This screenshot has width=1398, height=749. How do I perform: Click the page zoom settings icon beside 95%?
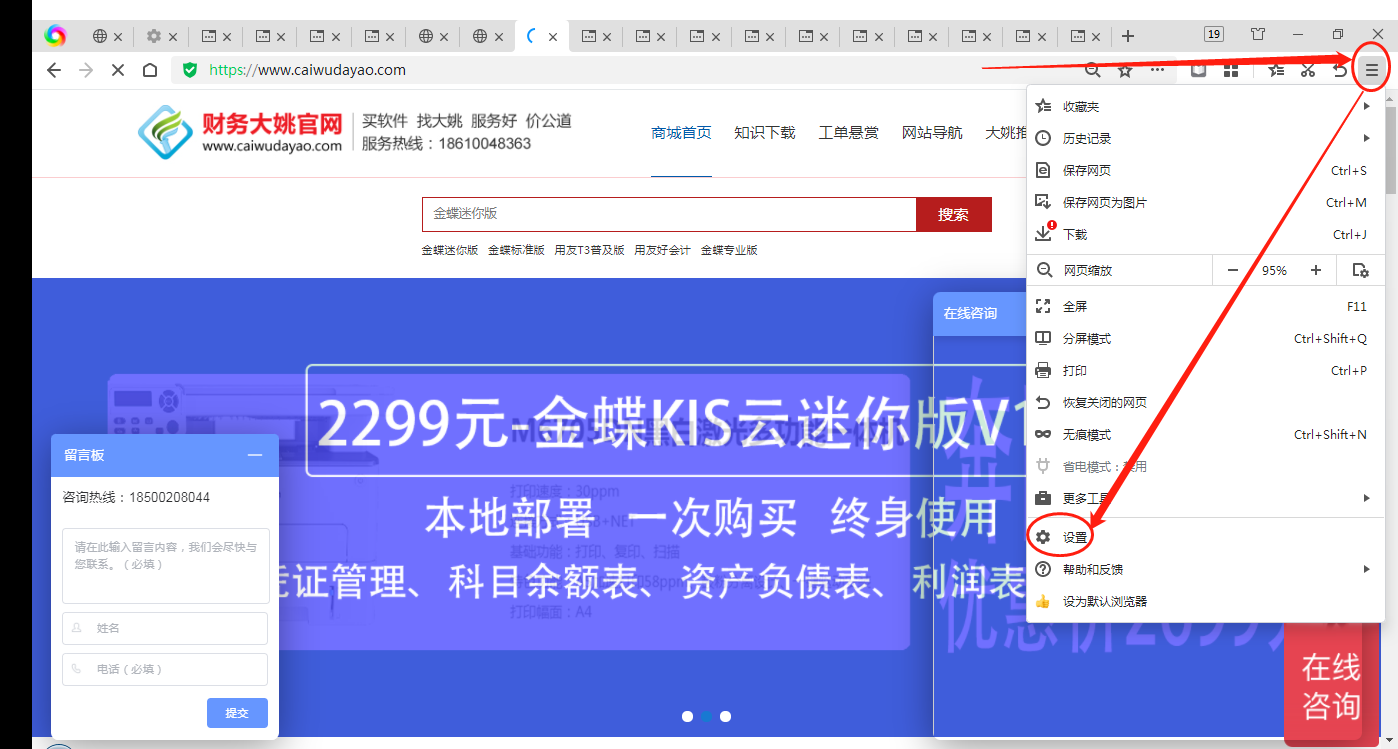pyautogui.click(x=1360, y=270)
